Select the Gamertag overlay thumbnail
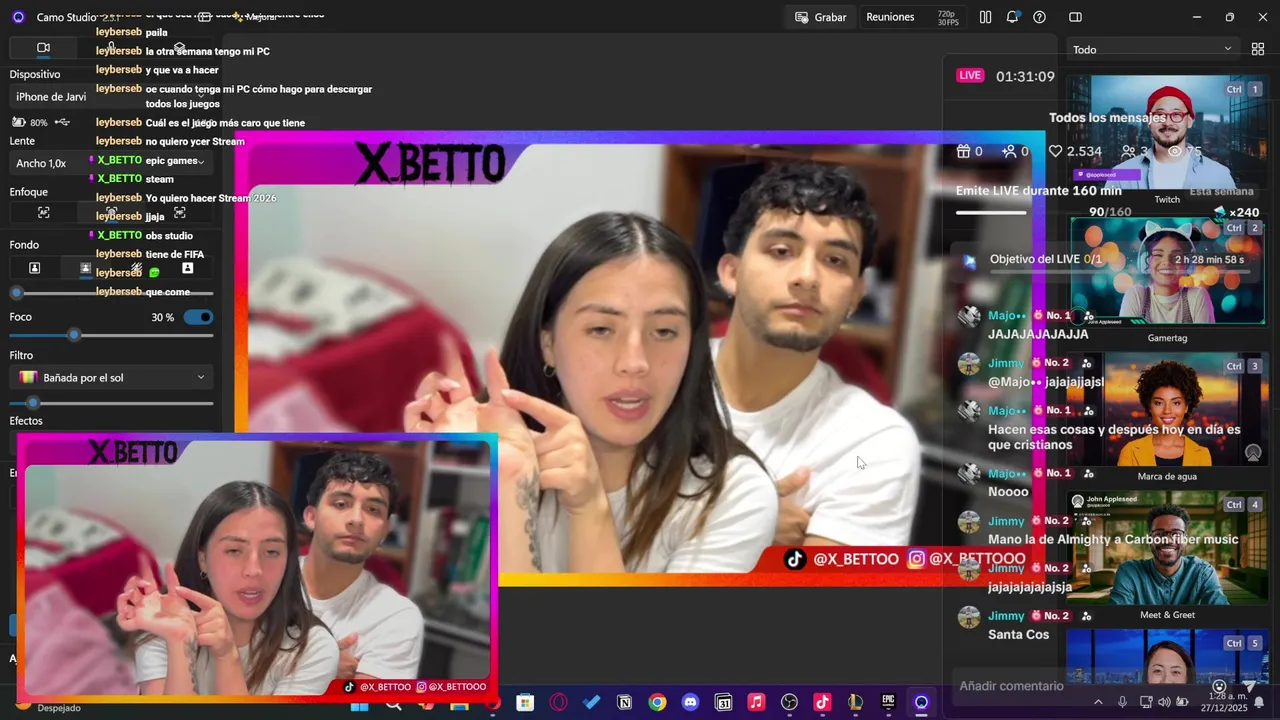The width and height of the screenshot is (1280, 720). click(x=1167, y=271)
